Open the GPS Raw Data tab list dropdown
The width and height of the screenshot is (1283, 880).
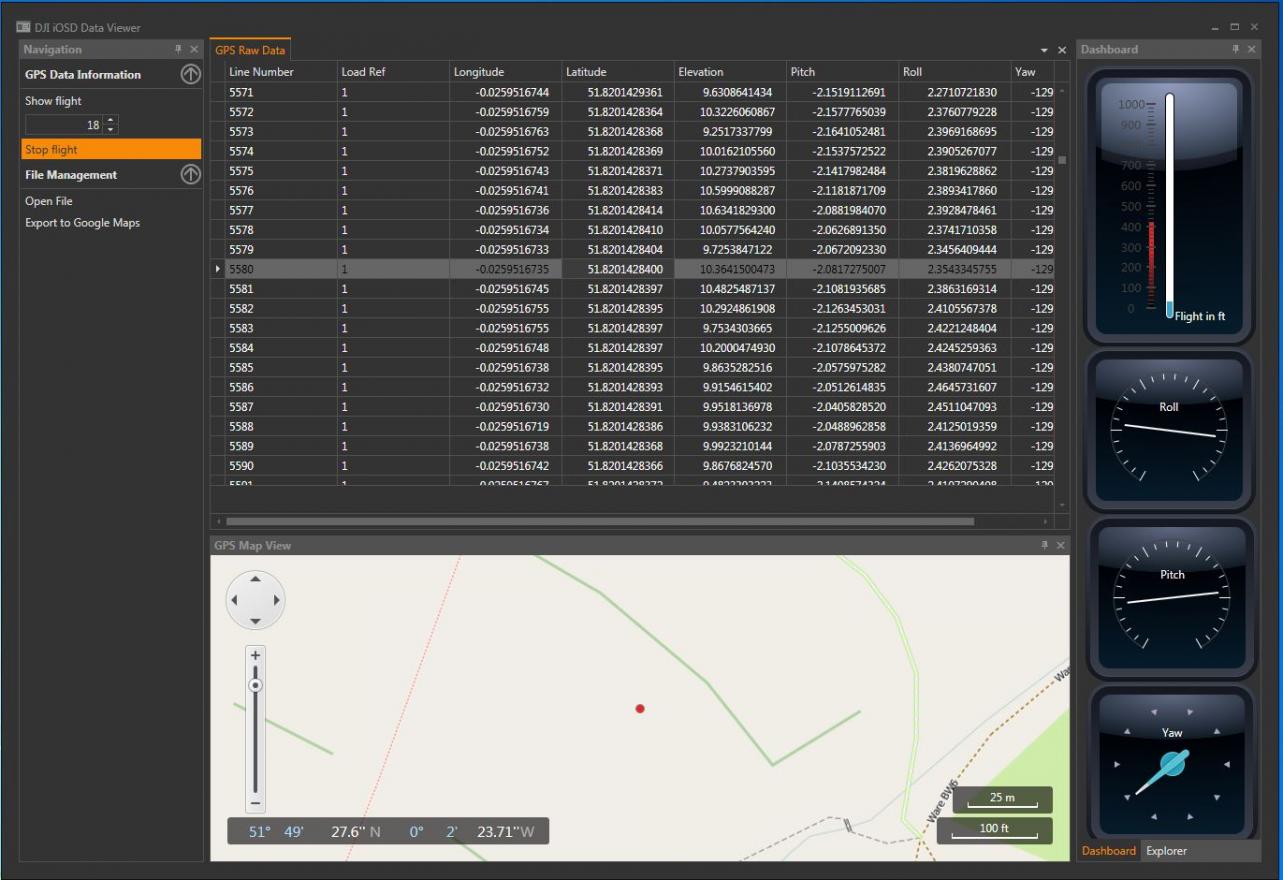1045,50
